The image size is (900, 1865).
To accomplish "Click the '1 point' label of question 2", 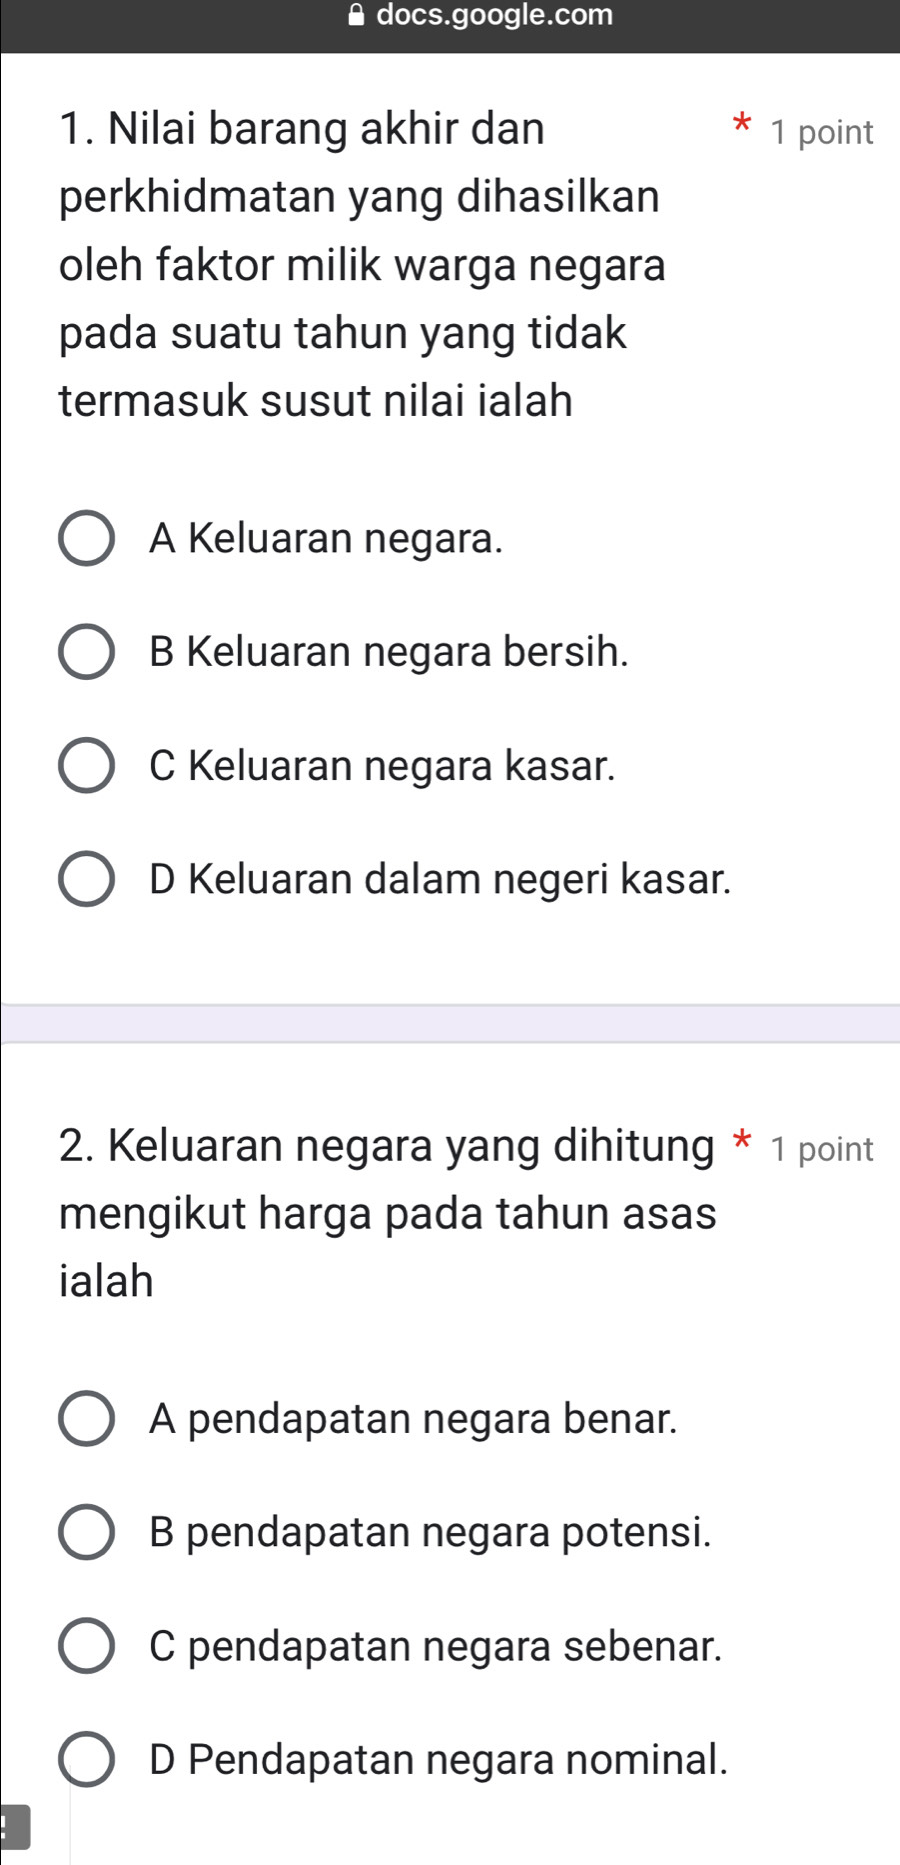I will [822, 1149].
